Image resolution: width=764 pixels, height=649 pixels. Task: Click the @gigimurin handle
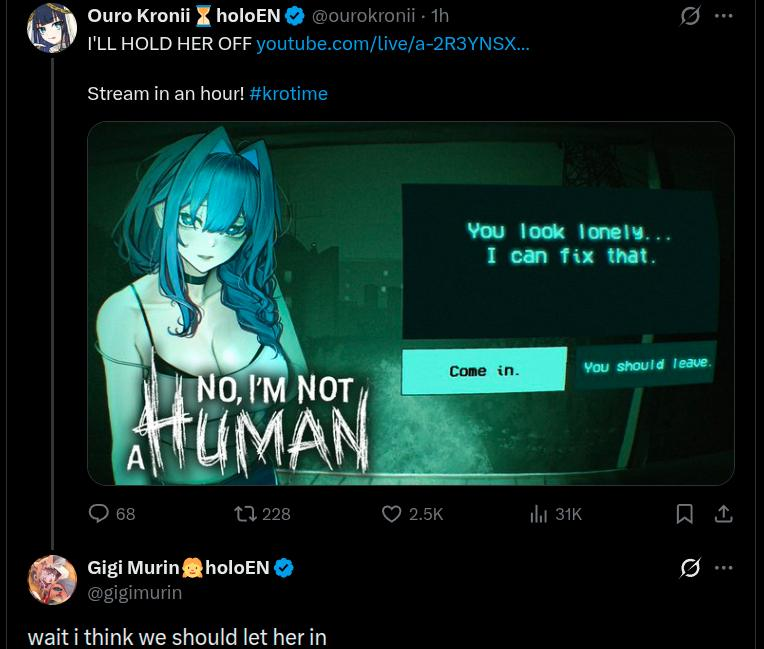[x=135, y=593]
